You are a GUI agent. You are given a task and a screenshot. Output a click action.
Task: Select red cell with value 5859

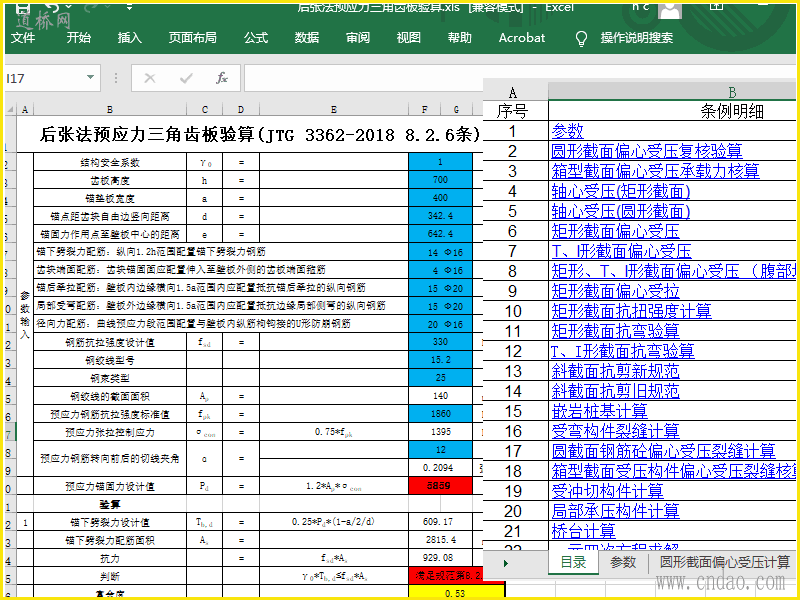440,486
